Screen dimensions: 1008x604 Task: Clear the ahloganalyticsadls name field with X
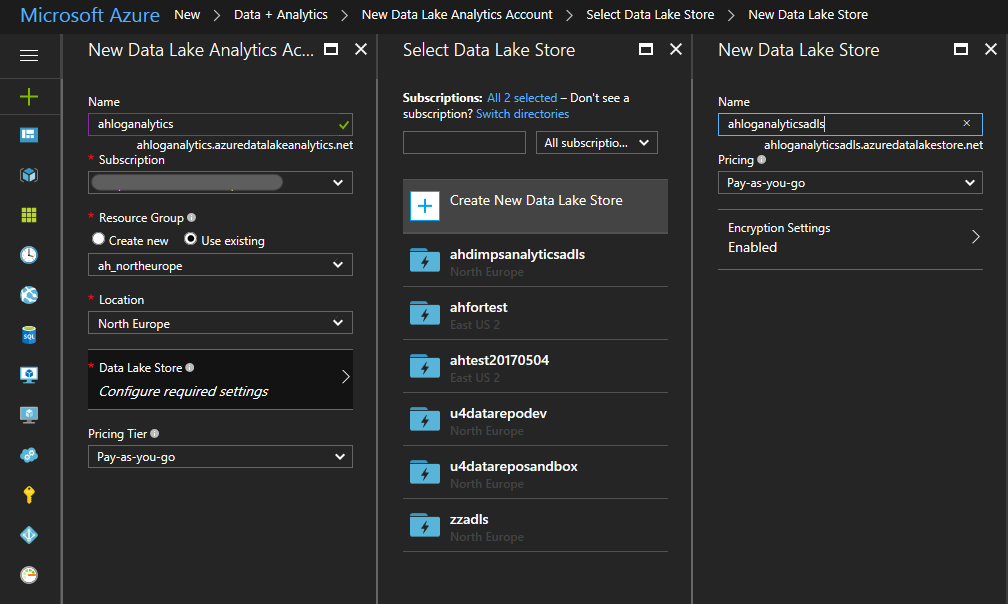coord(967,123)
